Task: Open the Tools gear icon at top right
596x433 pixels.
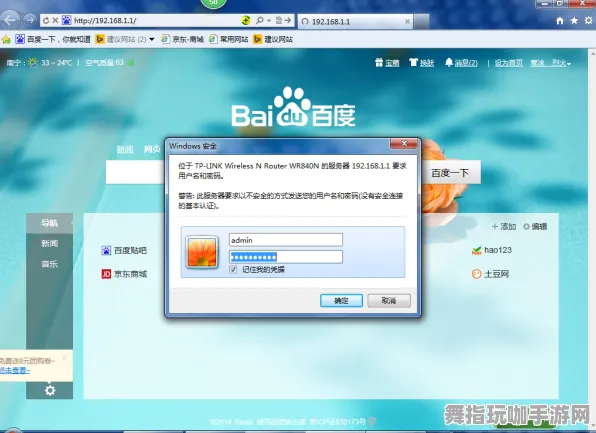Action: pyautogui.click(x=588, y=21)
